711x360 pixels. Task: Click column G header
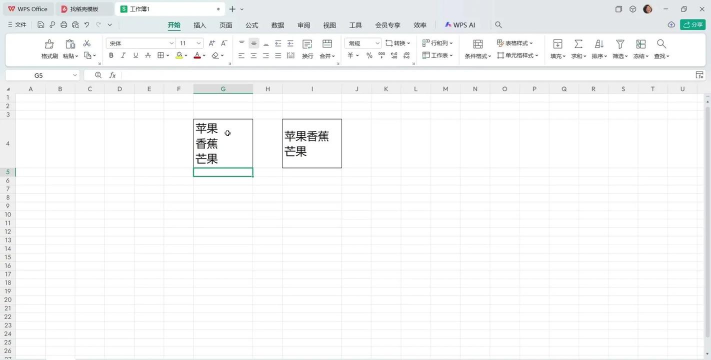coord(223,89)
